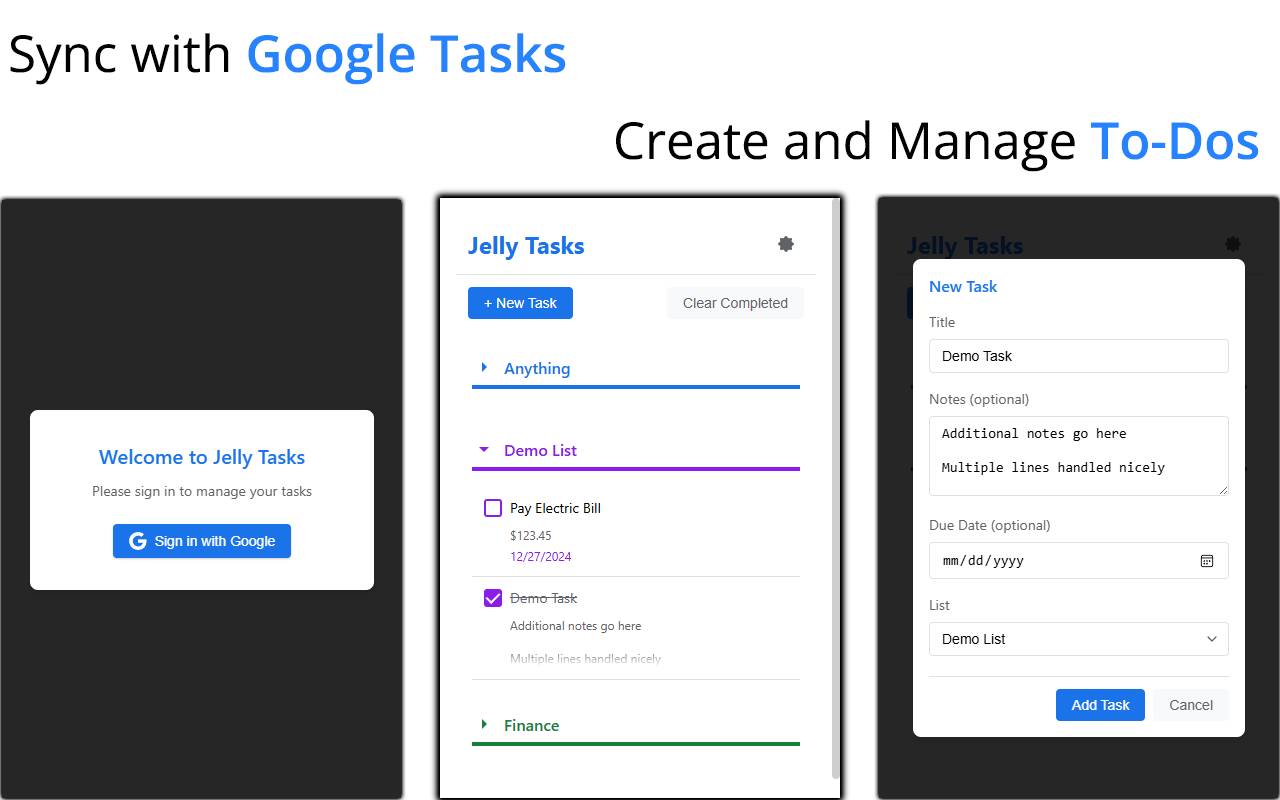Click the + New Task button
Viewport: 1280px width, 800px height.
pyautogui.click(x=520, y=303)
